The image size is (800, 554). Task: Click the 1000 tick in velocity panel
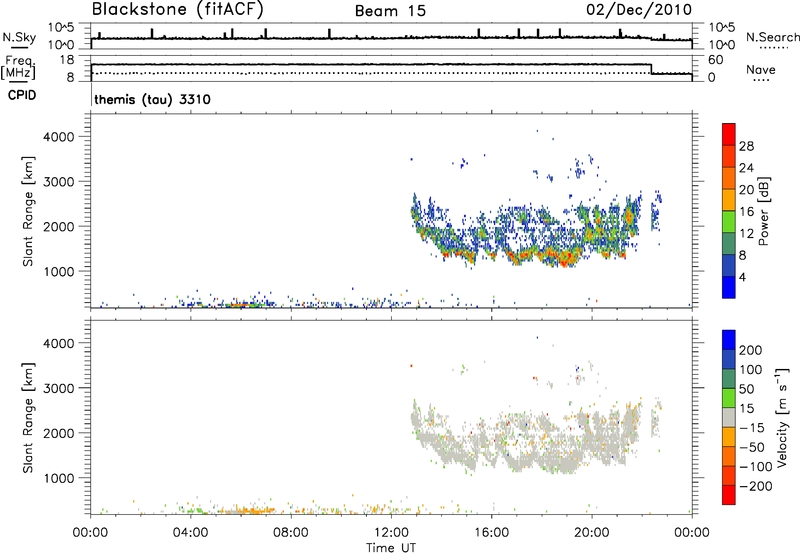(59, 478)
